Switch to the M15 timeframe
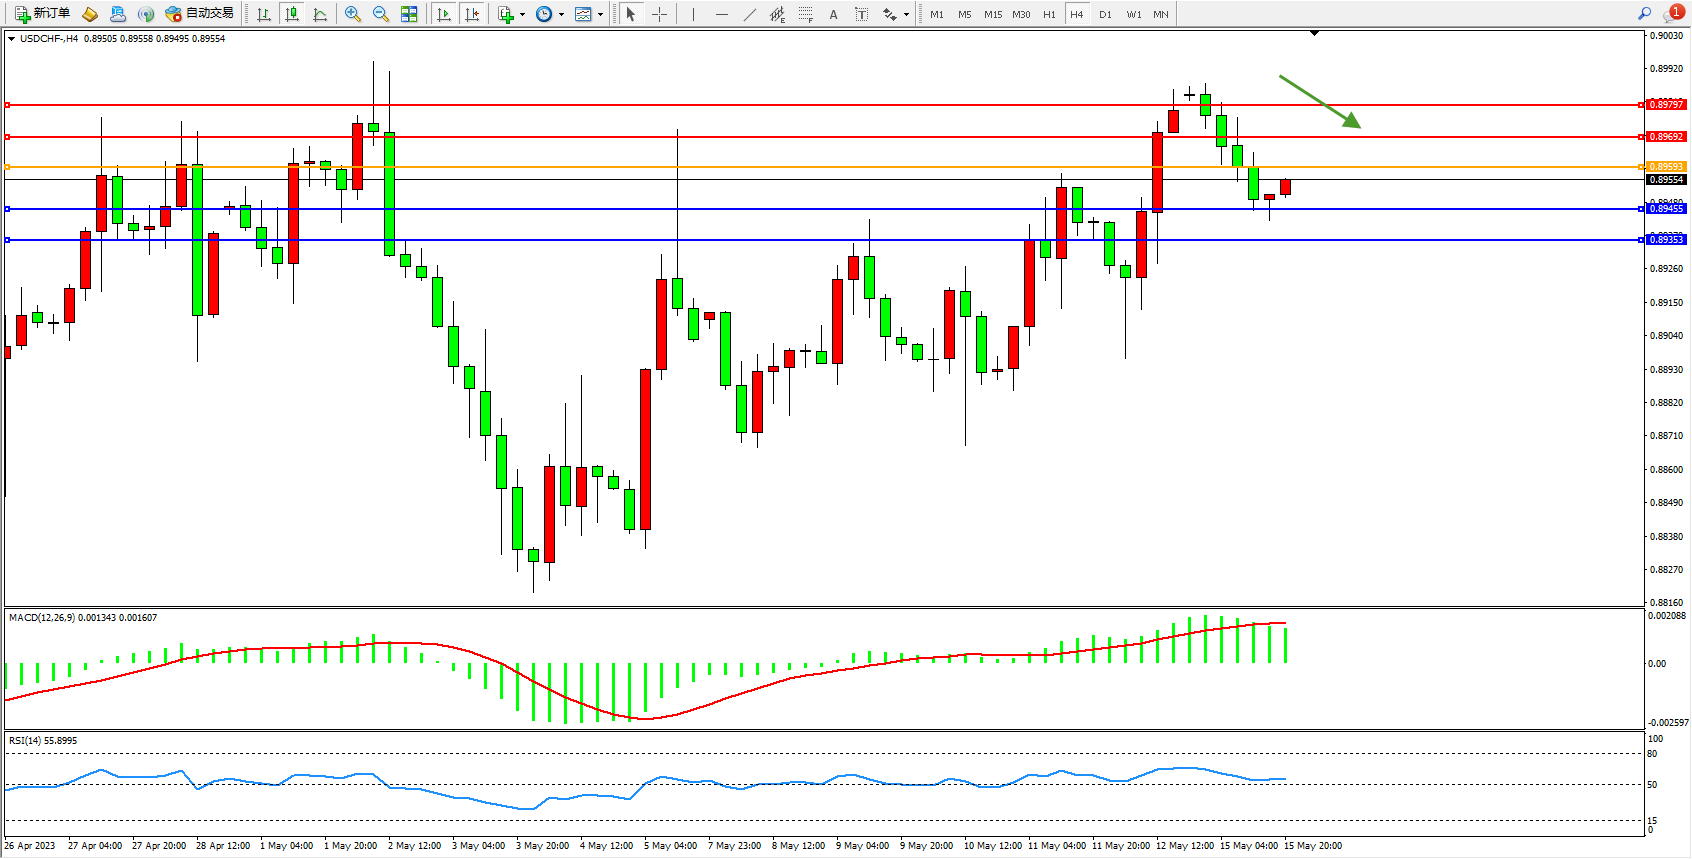This screenshot has width=1692, height=859. coord(992,14)
